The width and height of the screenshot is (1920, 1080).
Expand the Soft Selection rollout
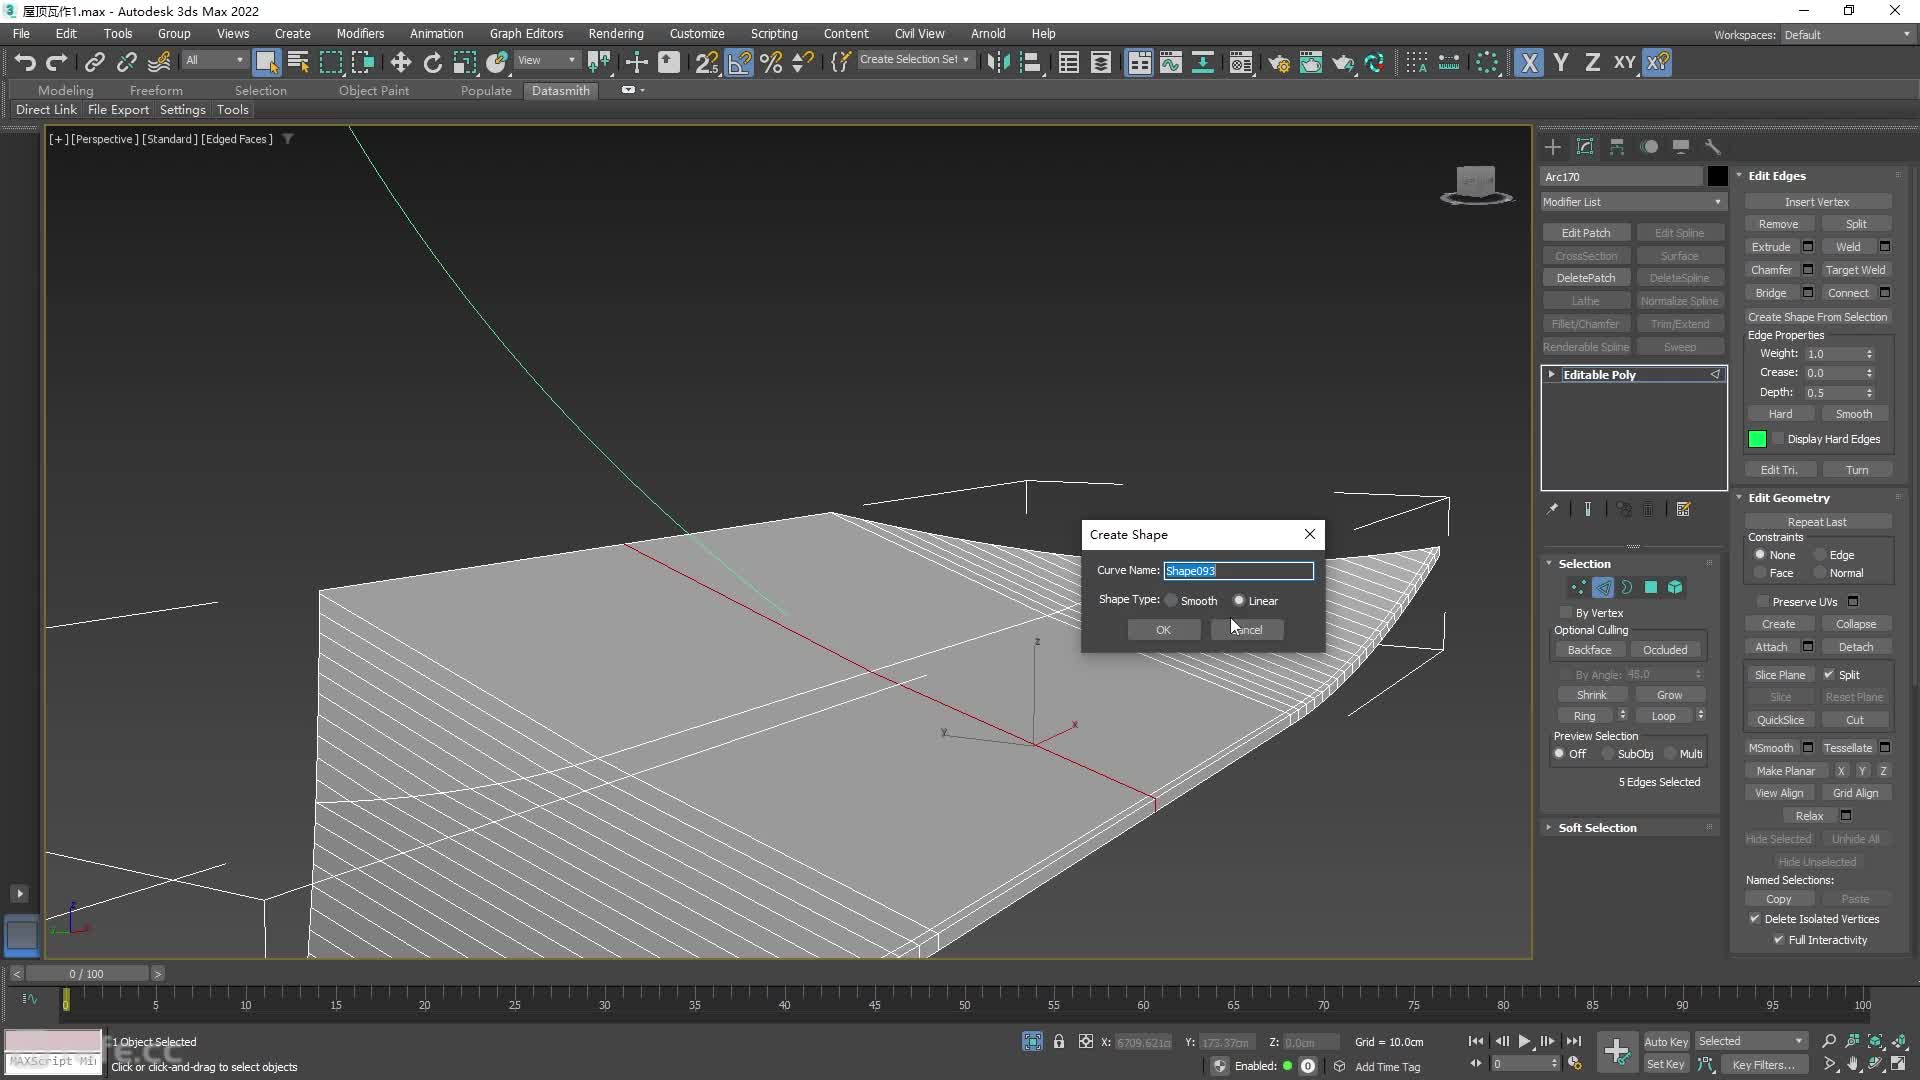(x=1596, y=828)
